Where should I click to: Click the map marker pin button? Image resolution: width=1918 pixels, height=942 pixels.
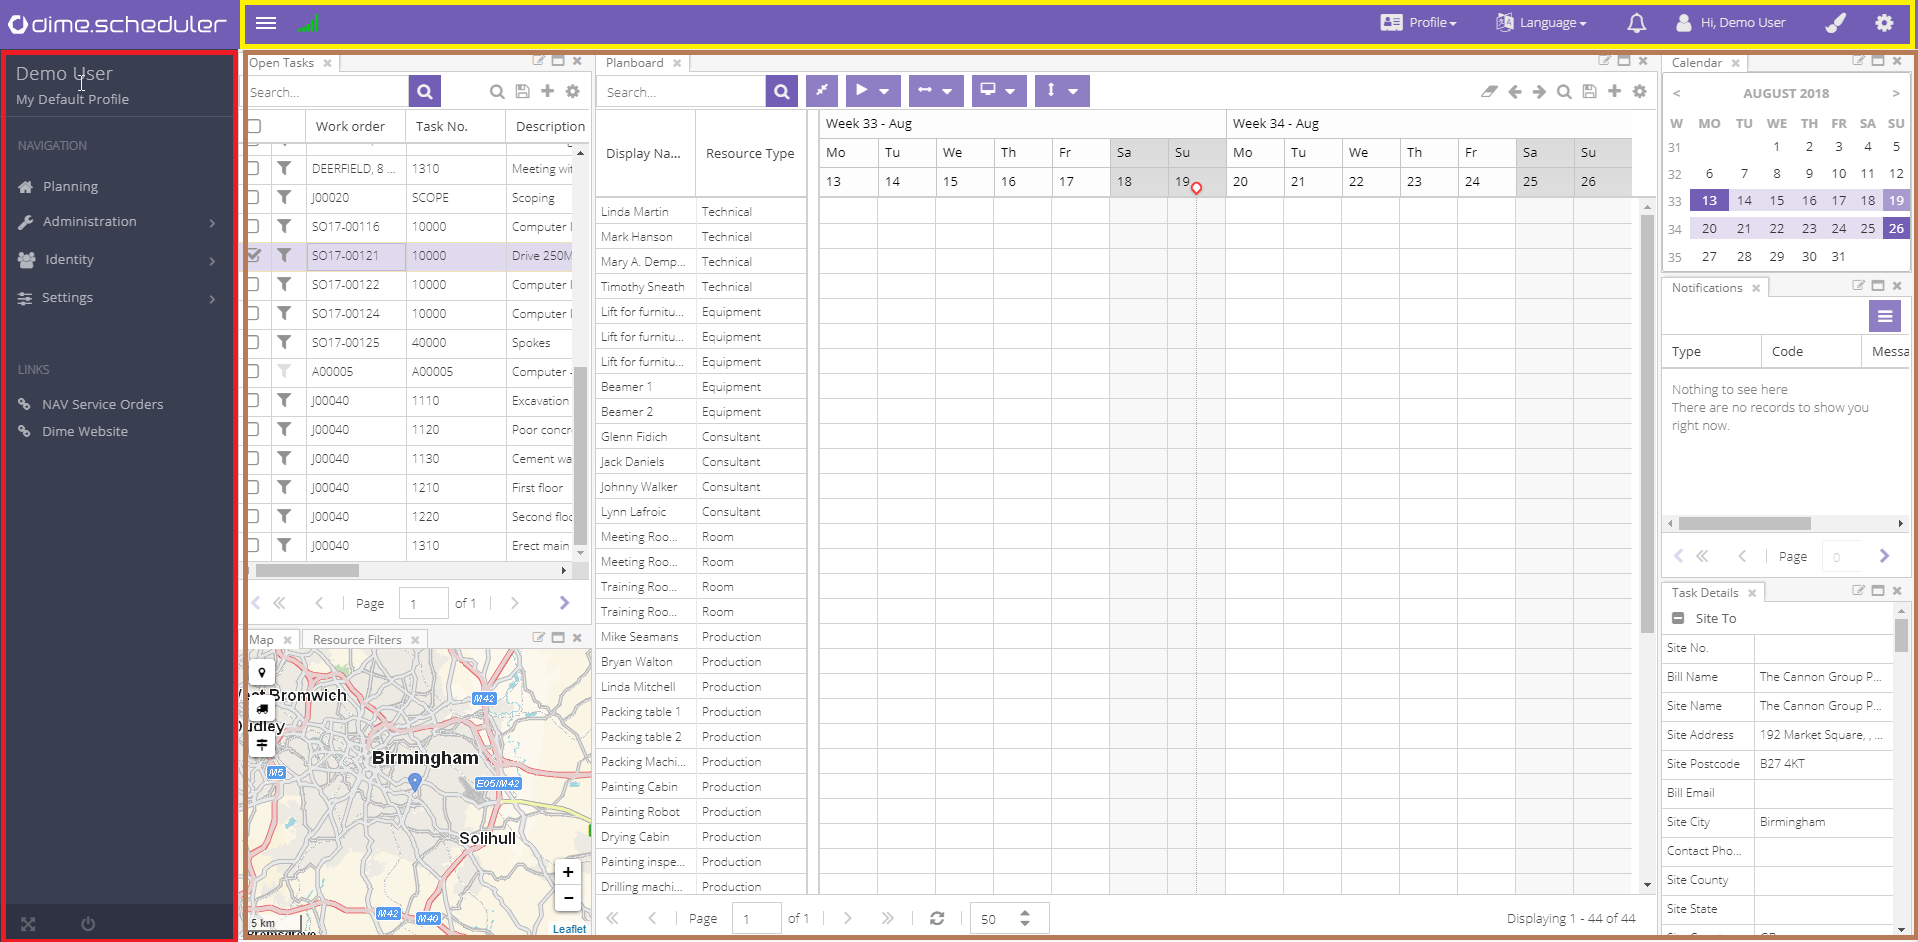tap(262, 673)
